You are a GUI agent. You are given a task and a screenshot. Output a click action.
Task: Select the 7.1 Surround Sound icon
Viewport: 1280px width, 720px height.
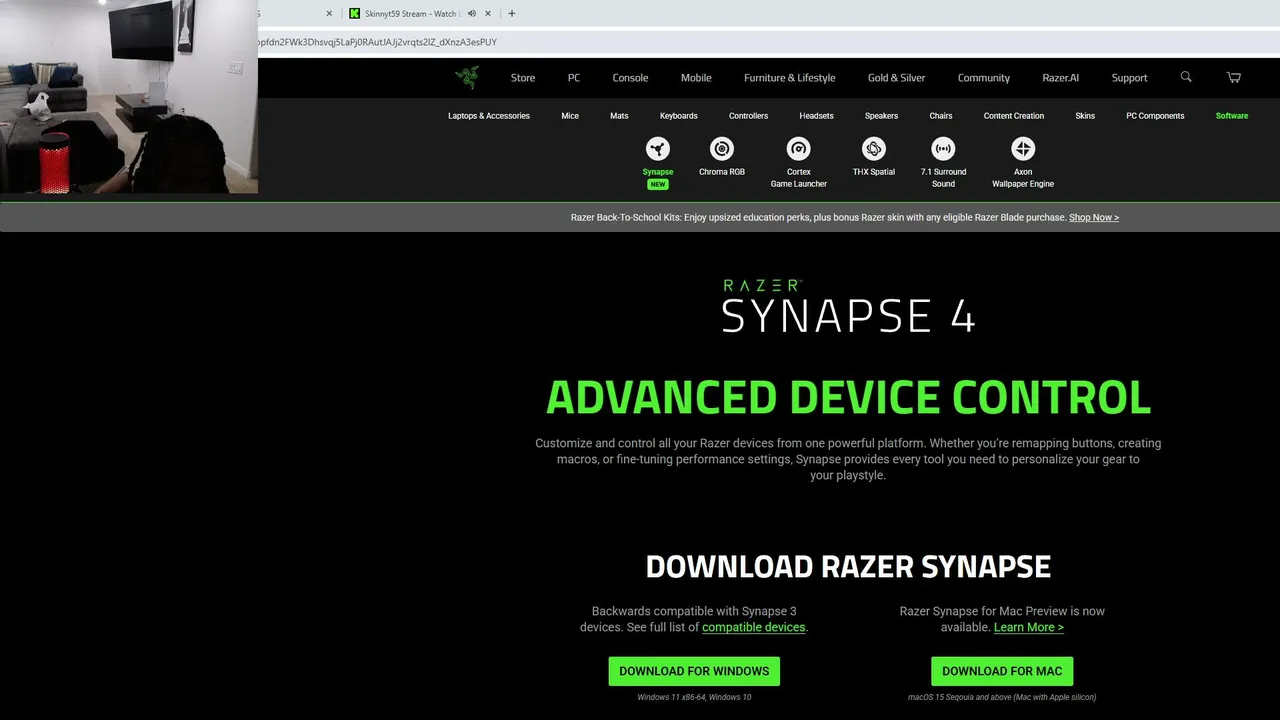[x=943, y=149]
